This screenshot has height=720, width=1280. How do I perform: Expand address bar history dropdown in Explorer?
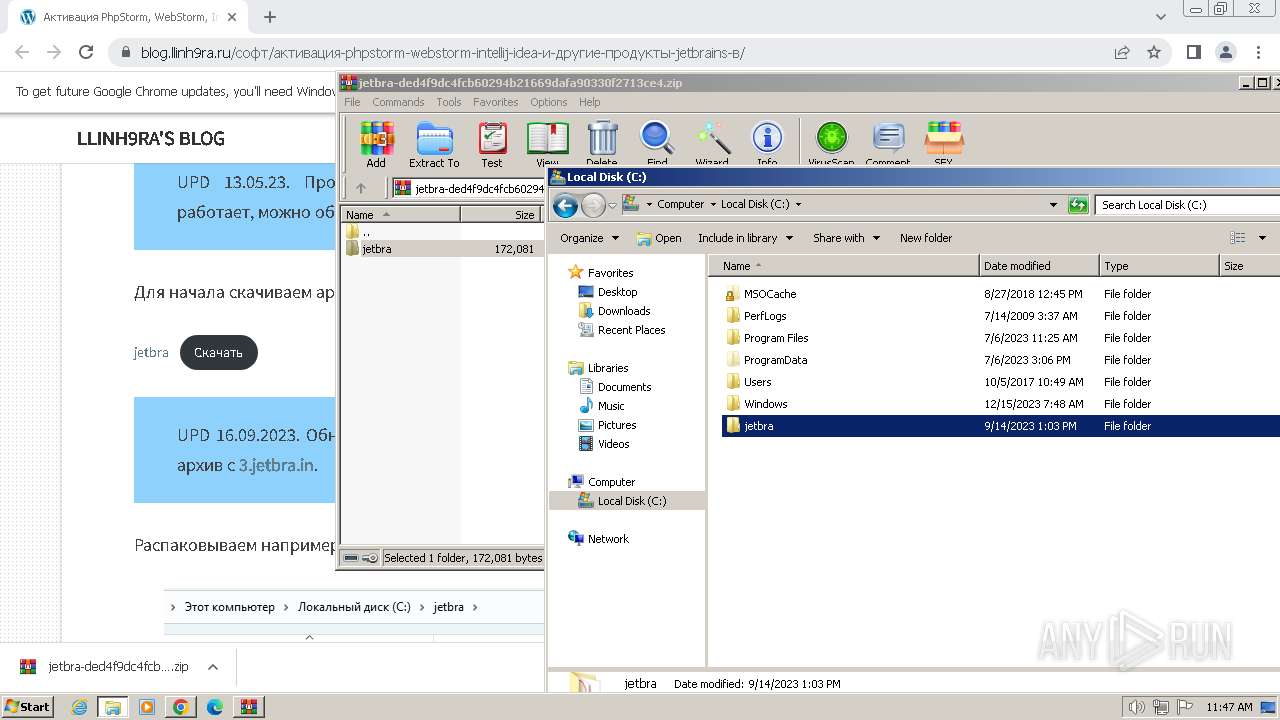click(1053, 205)
